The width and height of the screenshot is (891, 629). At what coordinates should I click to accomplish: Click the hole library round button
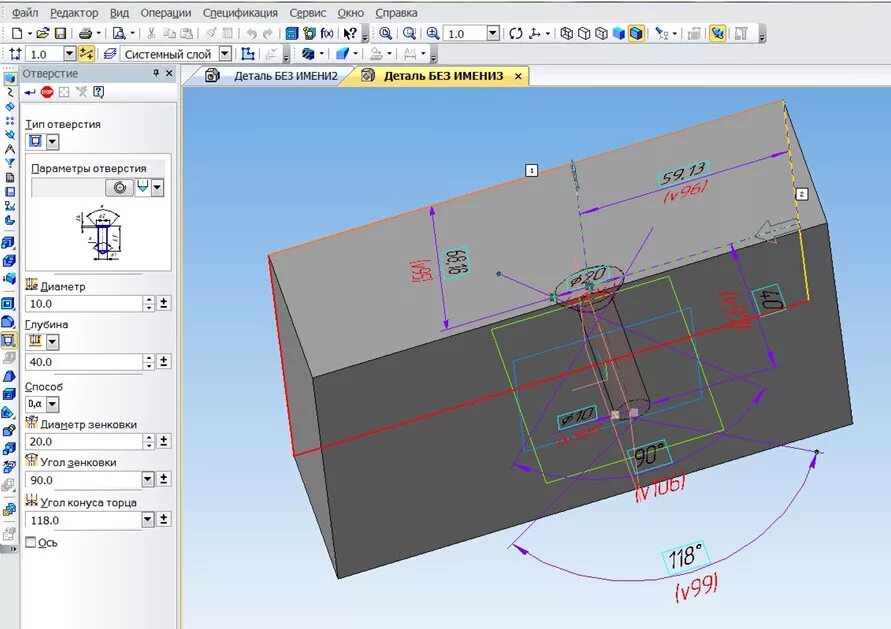coord(119,188)
